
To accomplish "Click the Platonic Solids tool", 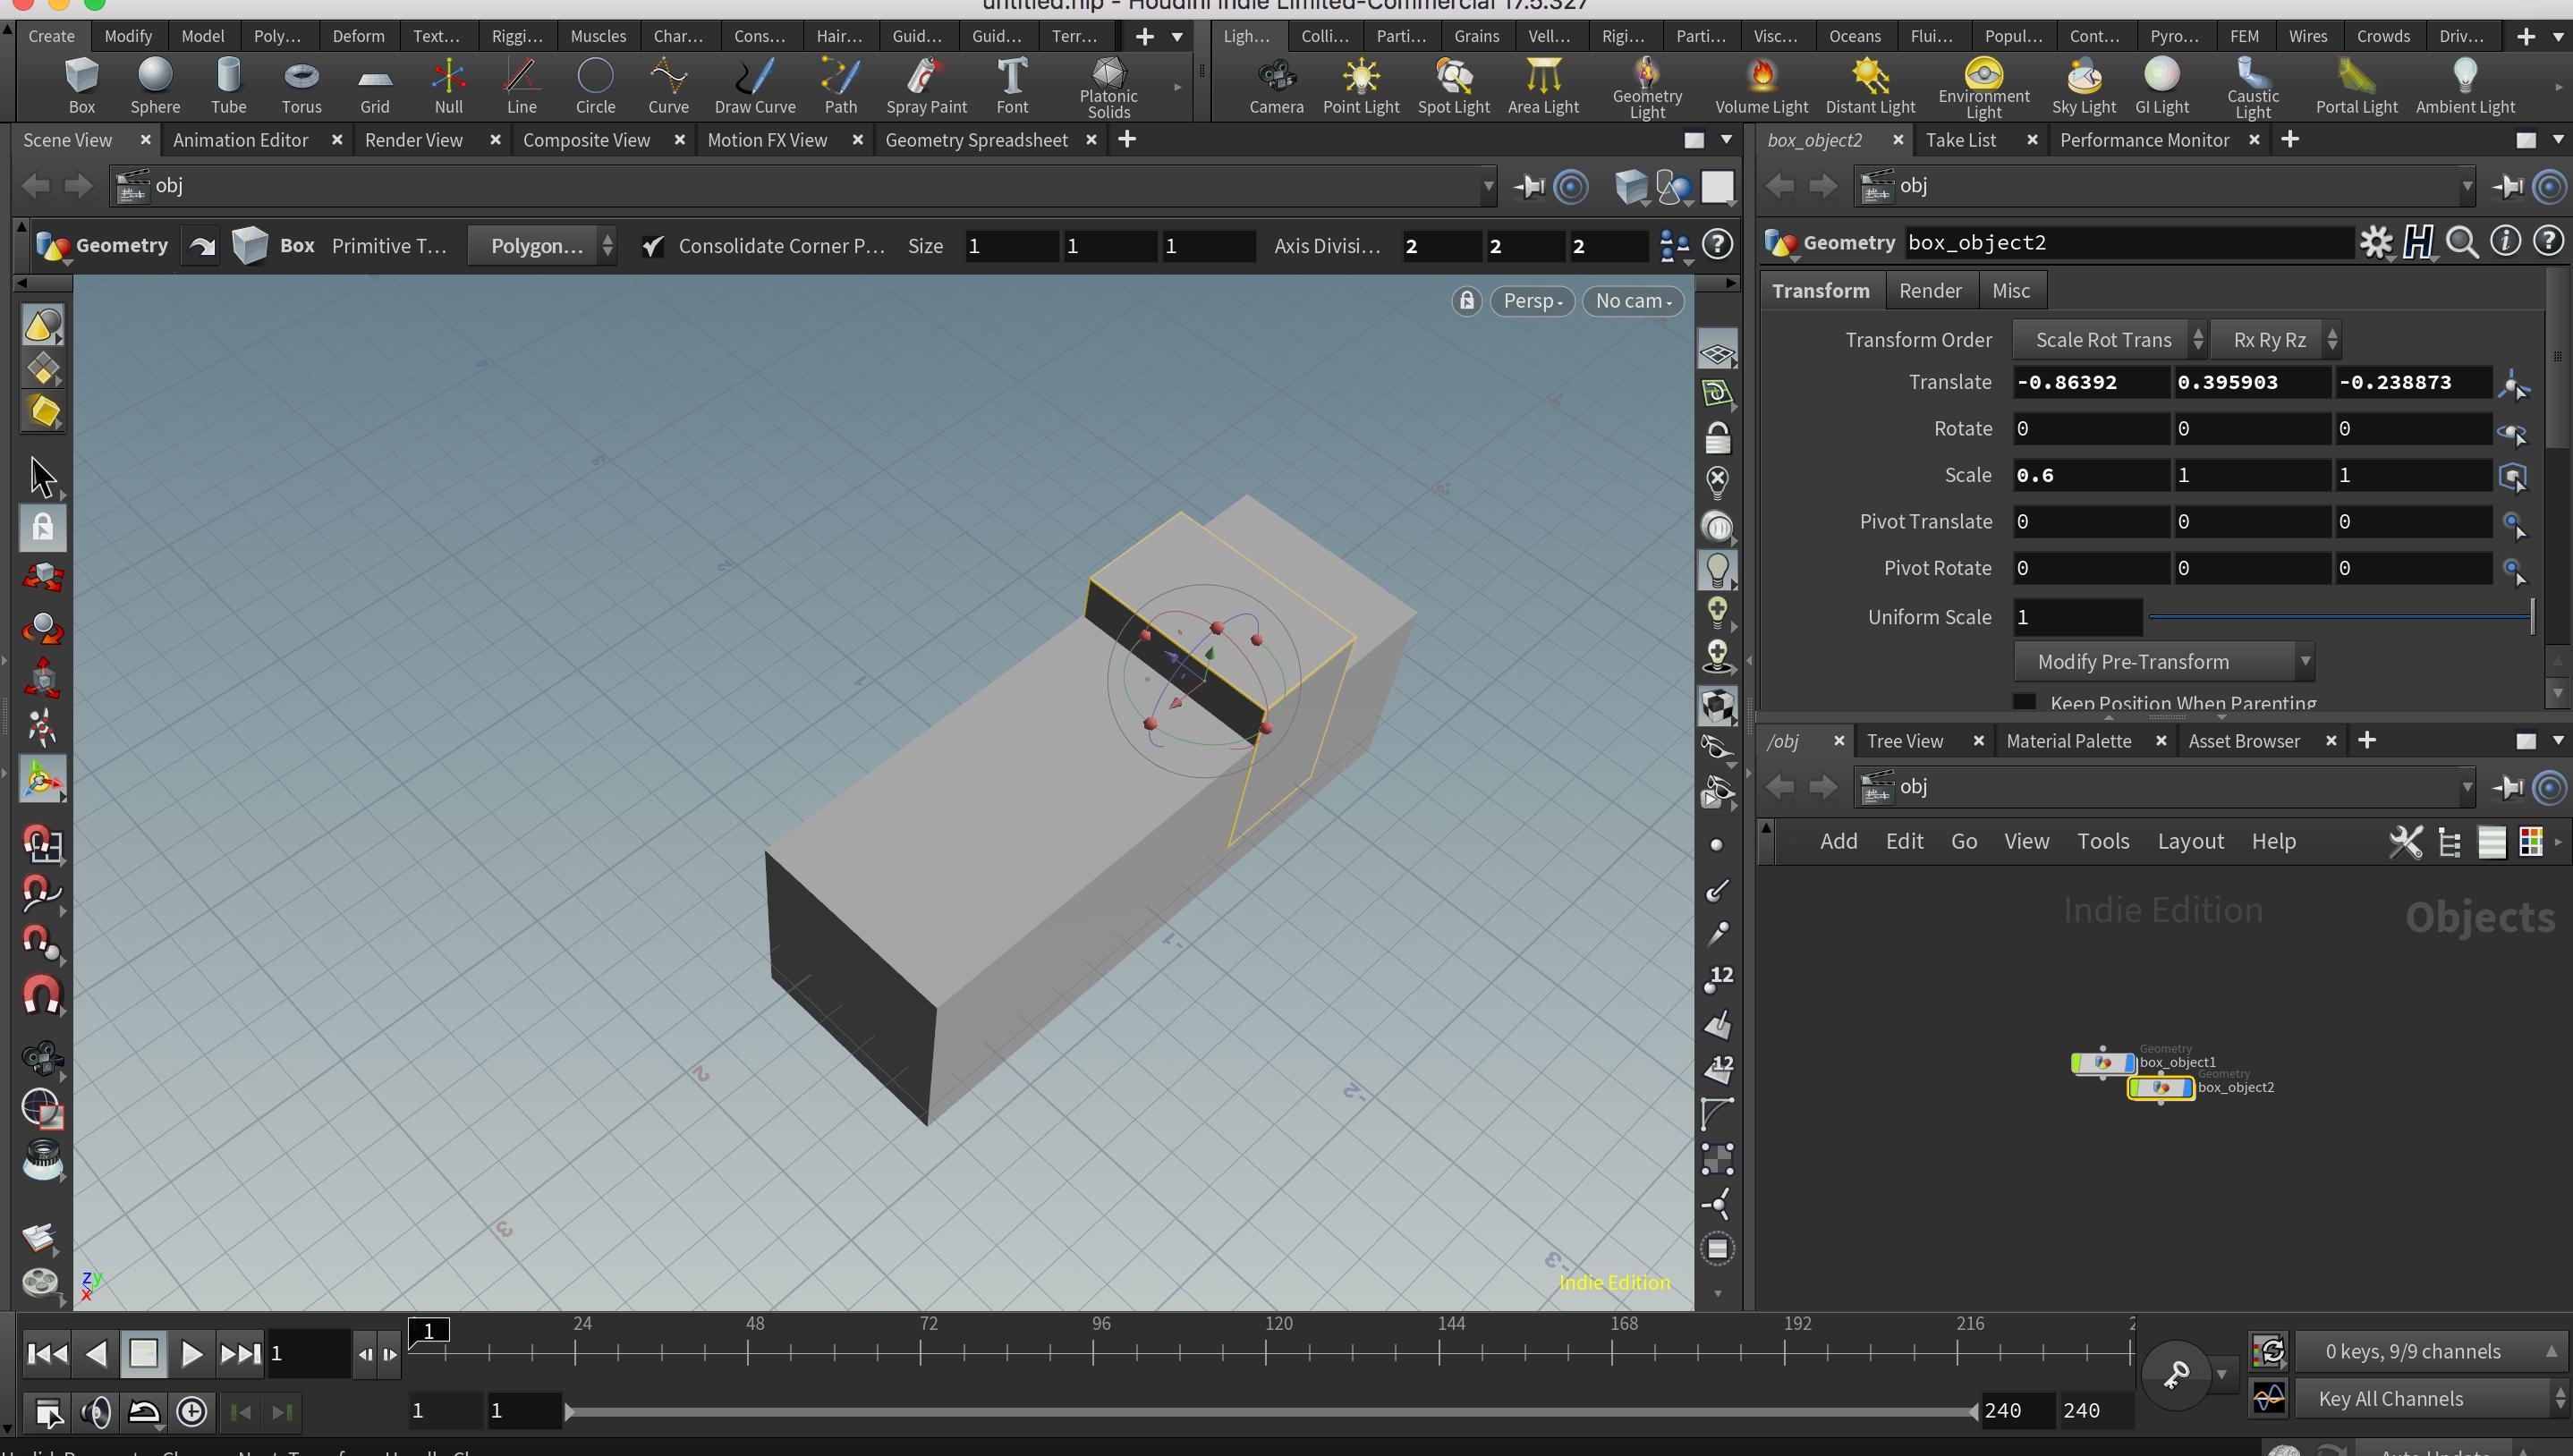I will click(x=1108, y=85).
